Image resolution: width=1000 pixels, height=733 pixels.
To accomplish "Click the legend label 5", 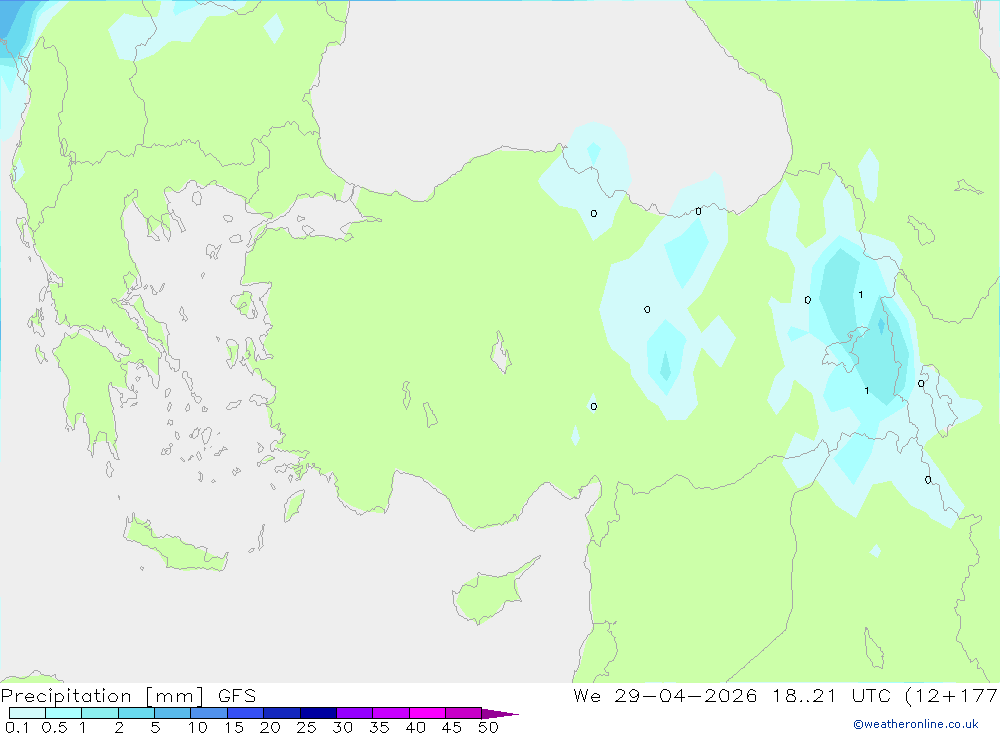I will tap(155, 727).
